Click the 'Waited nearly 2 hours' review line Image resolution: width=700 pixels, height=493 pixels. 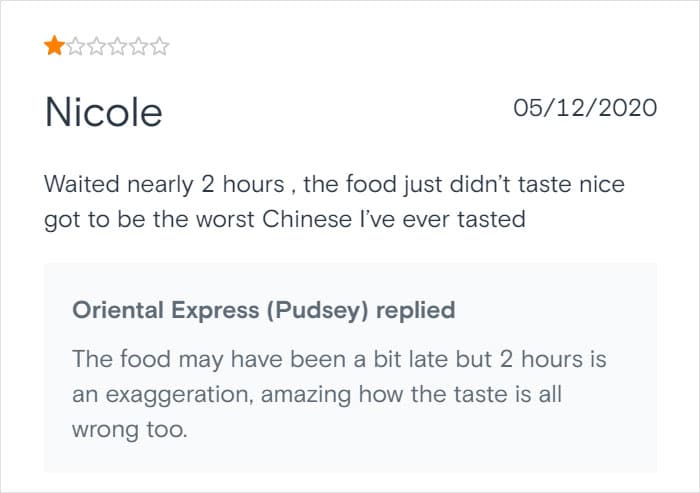coord(334,184)
